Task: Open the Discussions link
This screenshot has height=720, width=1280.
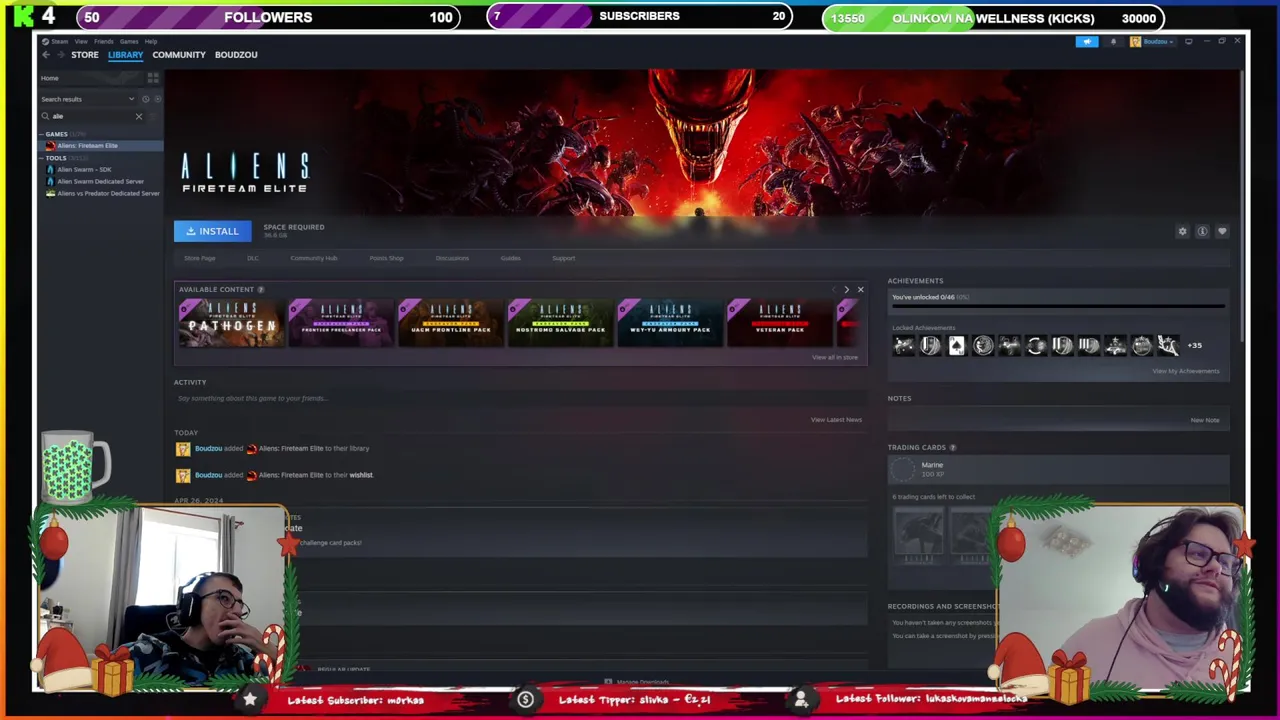Action: (x=452, y=258)
